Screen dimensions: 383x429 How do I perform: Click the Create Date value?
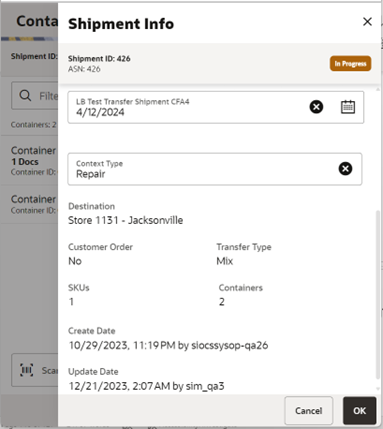pyautogui.click(x=168, y=345)
